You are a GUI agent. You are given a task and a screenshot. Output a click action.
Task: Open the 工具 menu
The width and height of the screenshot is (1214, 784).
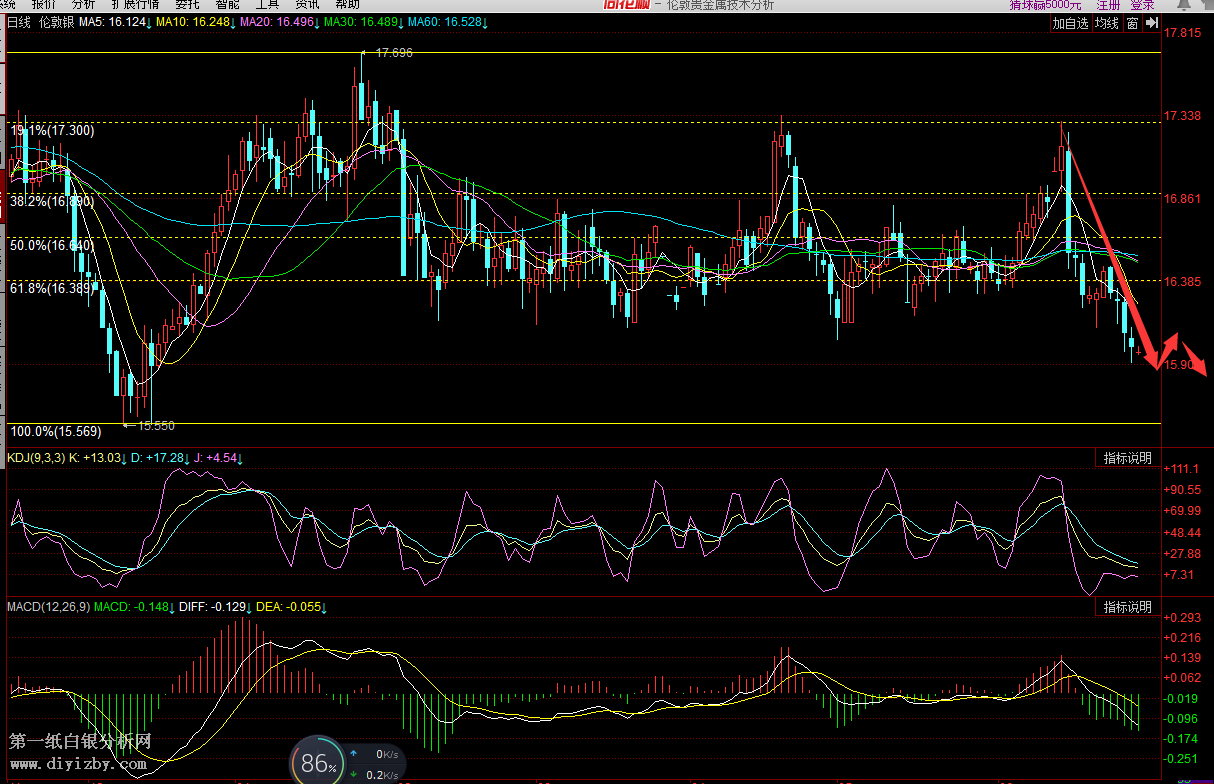(x=267, y=4)
